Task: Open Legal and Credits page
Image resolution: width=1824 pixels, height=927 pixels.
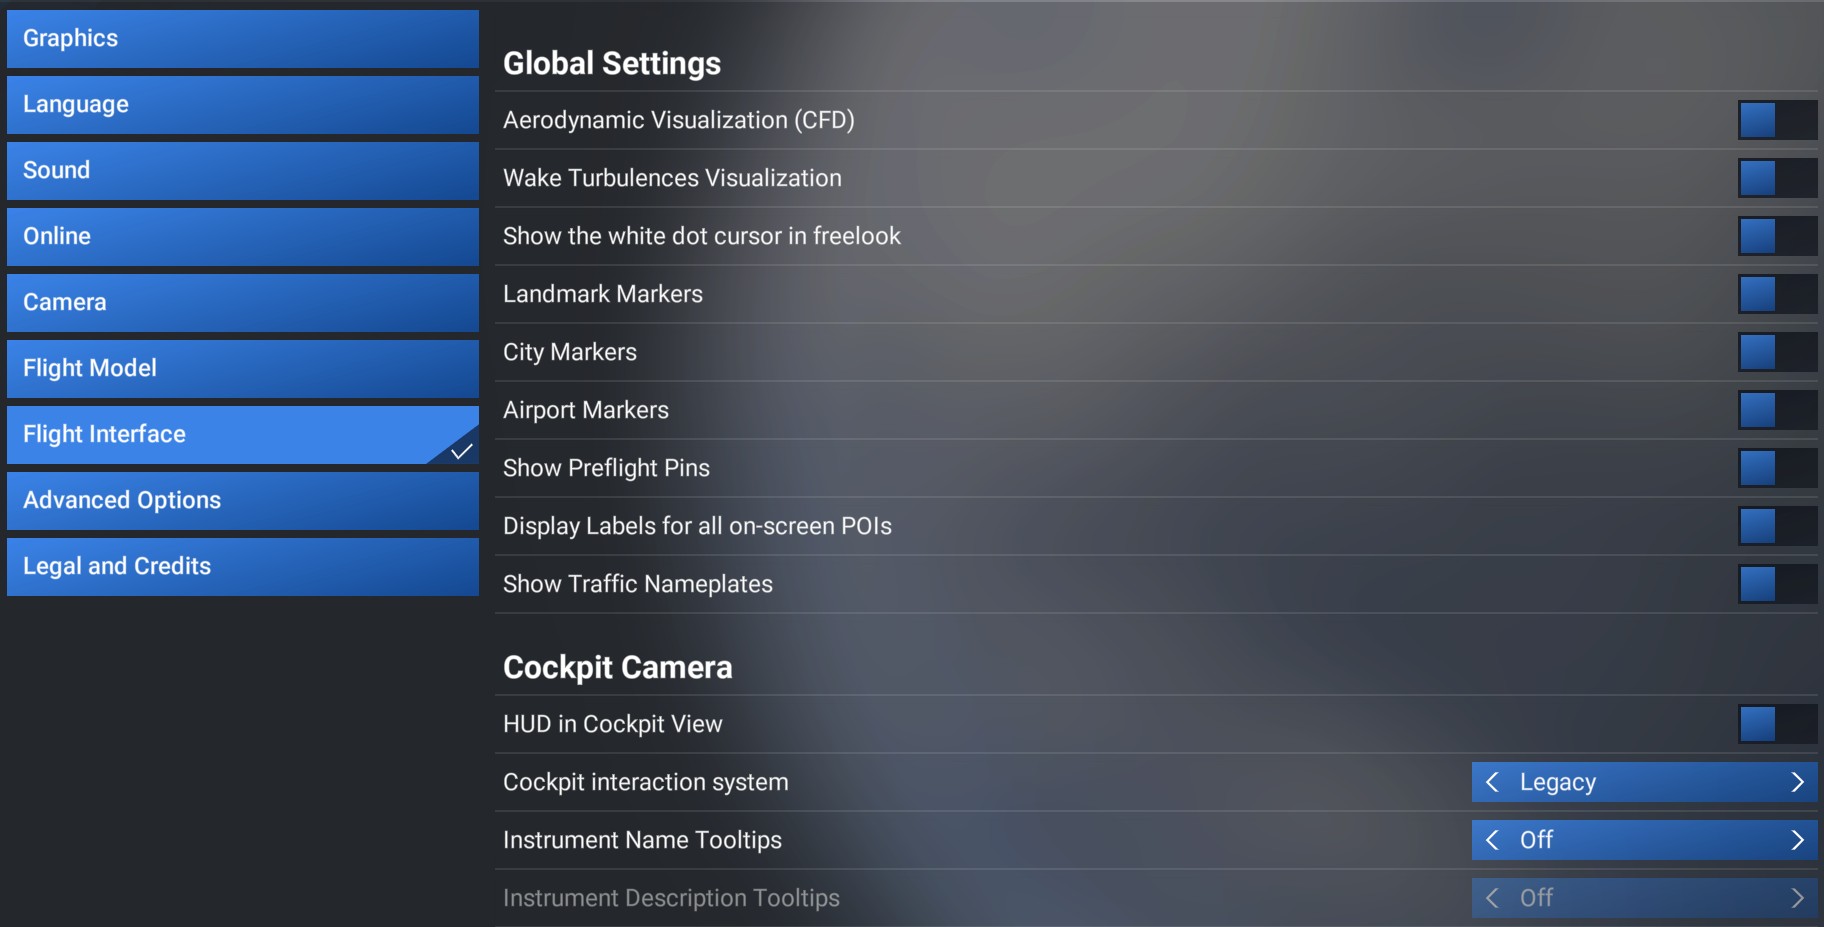Action: 242,567
